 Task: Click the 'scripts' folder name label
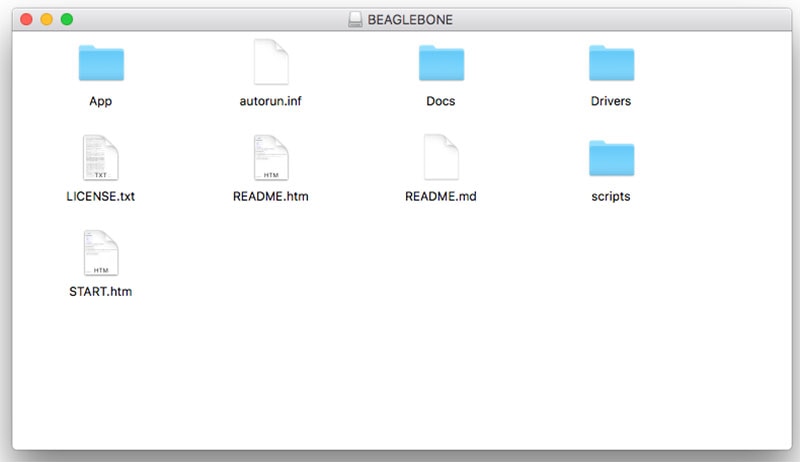(x=611, y=196)
